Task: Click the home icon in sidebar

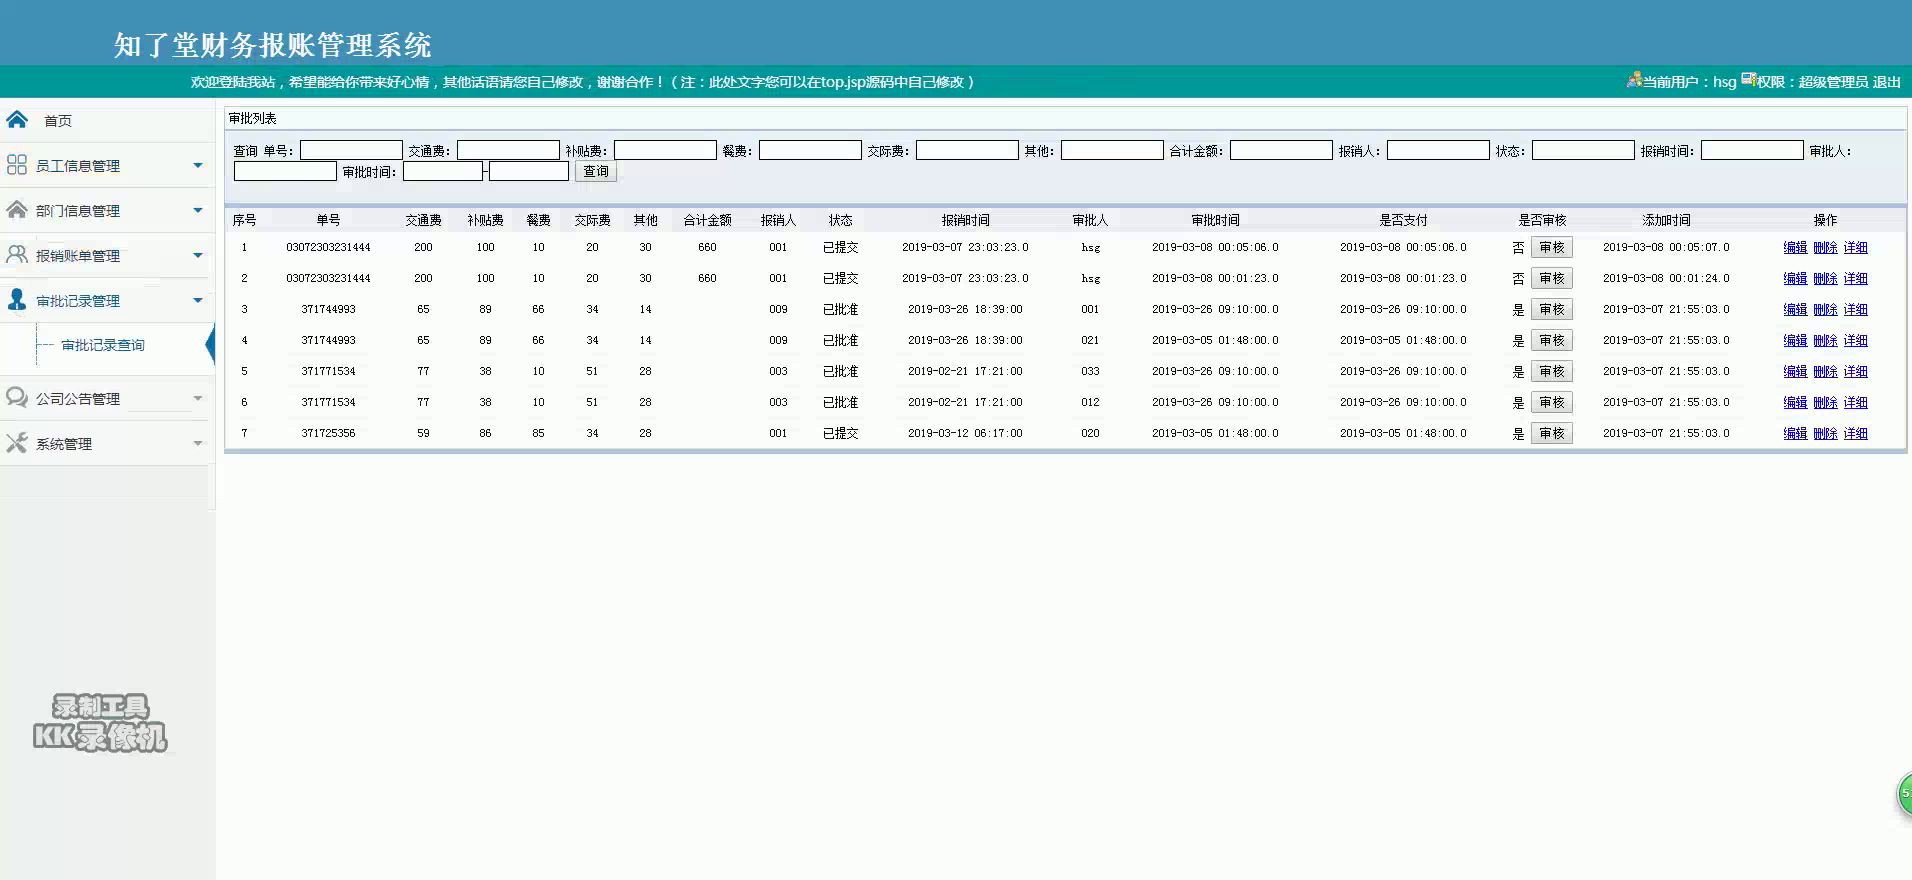Action: point(17,120)
